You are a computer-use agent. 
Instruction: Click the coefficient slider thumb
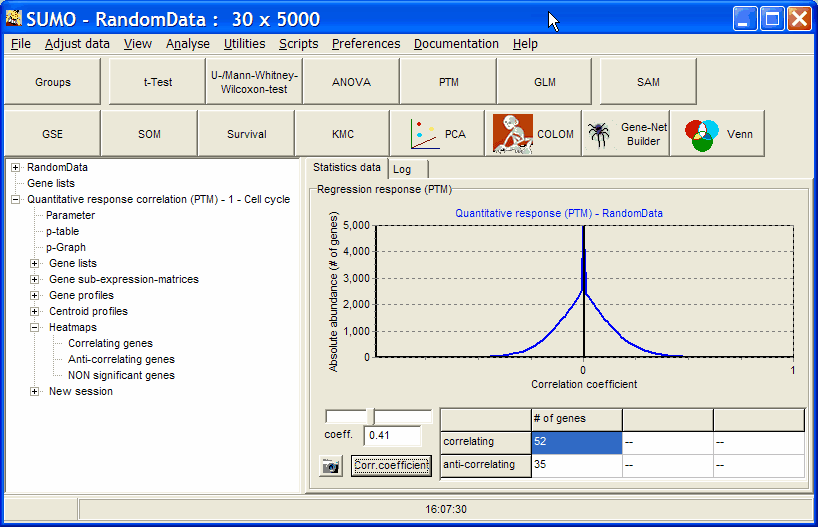(371, 416)
